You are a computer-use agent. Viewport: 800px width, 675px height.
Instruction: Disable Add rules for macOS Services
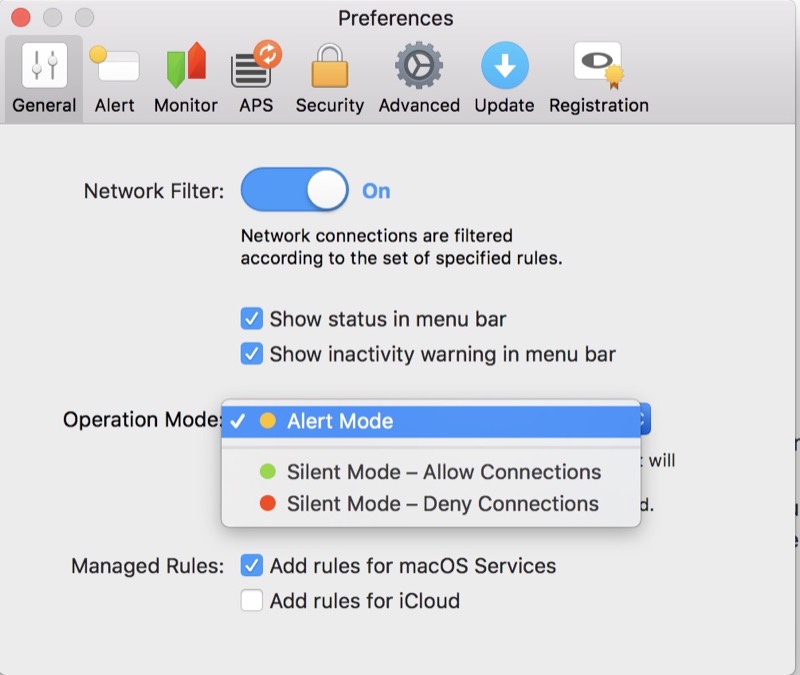click(x=252, y=566)
